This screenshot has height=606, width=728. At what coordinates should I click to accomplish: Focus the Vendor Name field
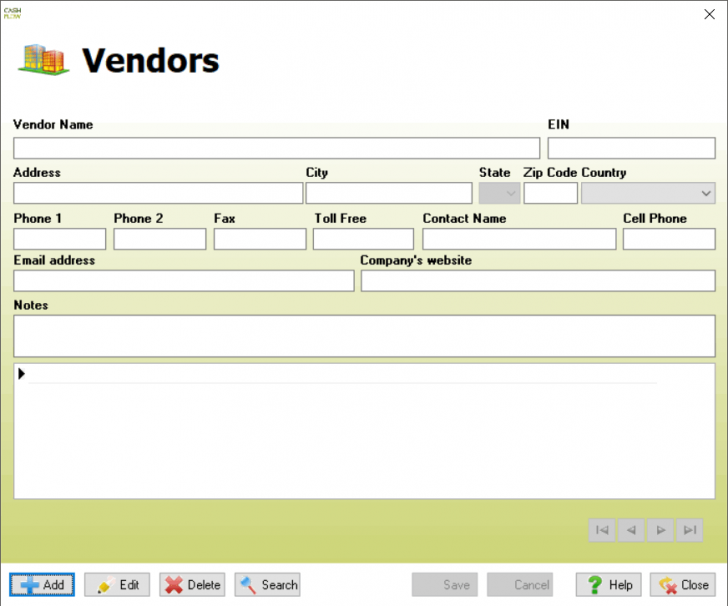277,148
